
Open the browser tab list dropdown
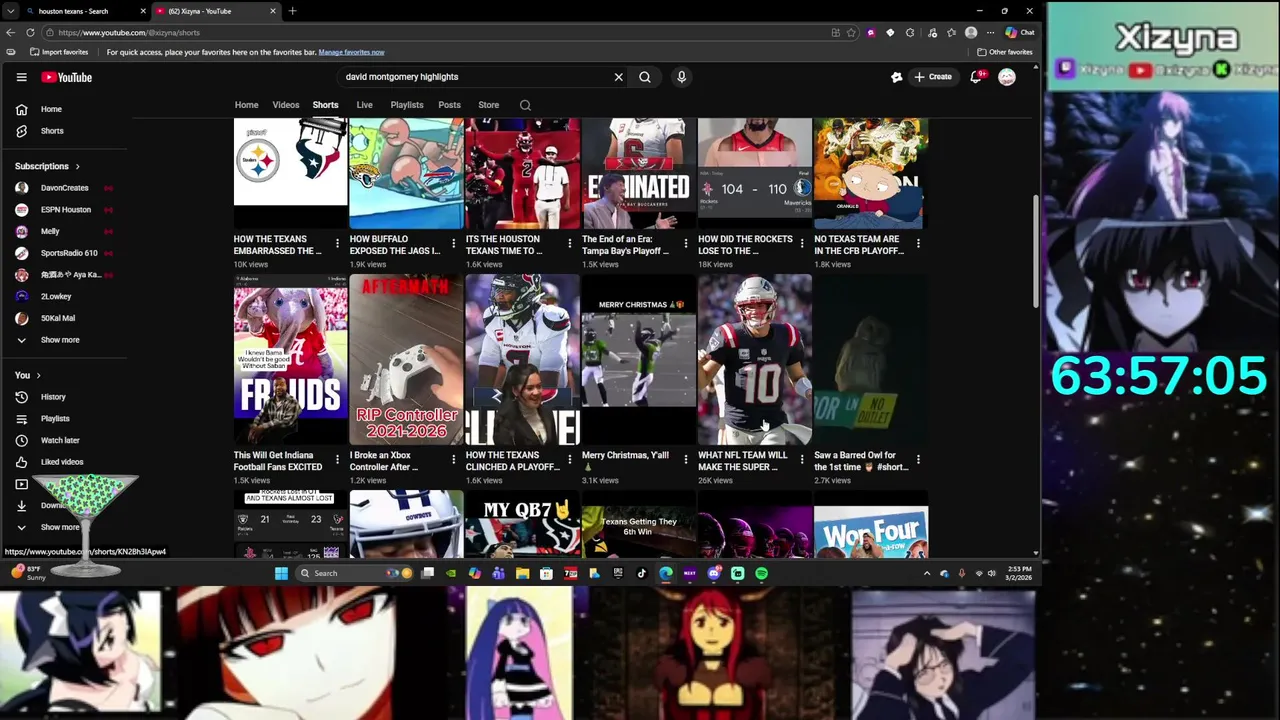[x=11, y=11]
